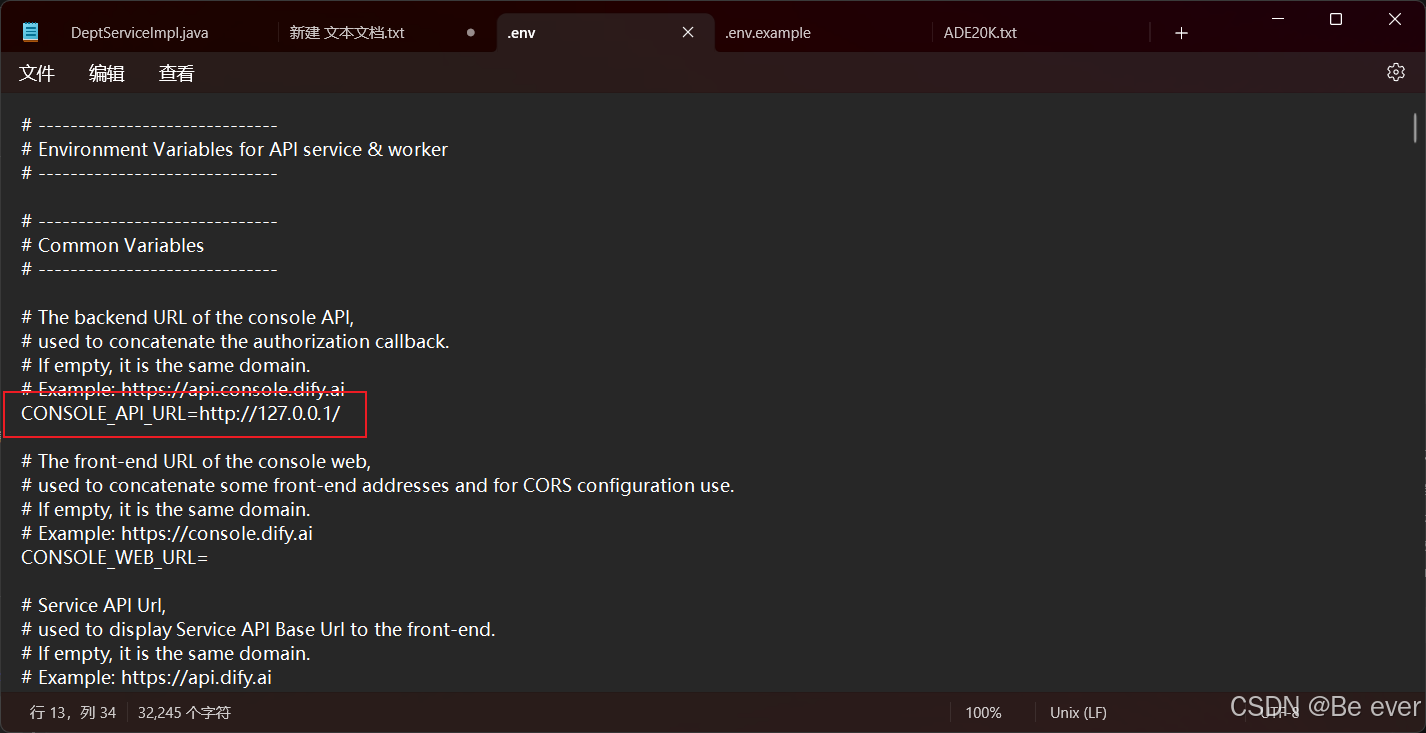Image resolution: width=1426 pixels, height=733 pixels.
Task: Switch to the ADE20K.txt tab
Action: point(981,32)
